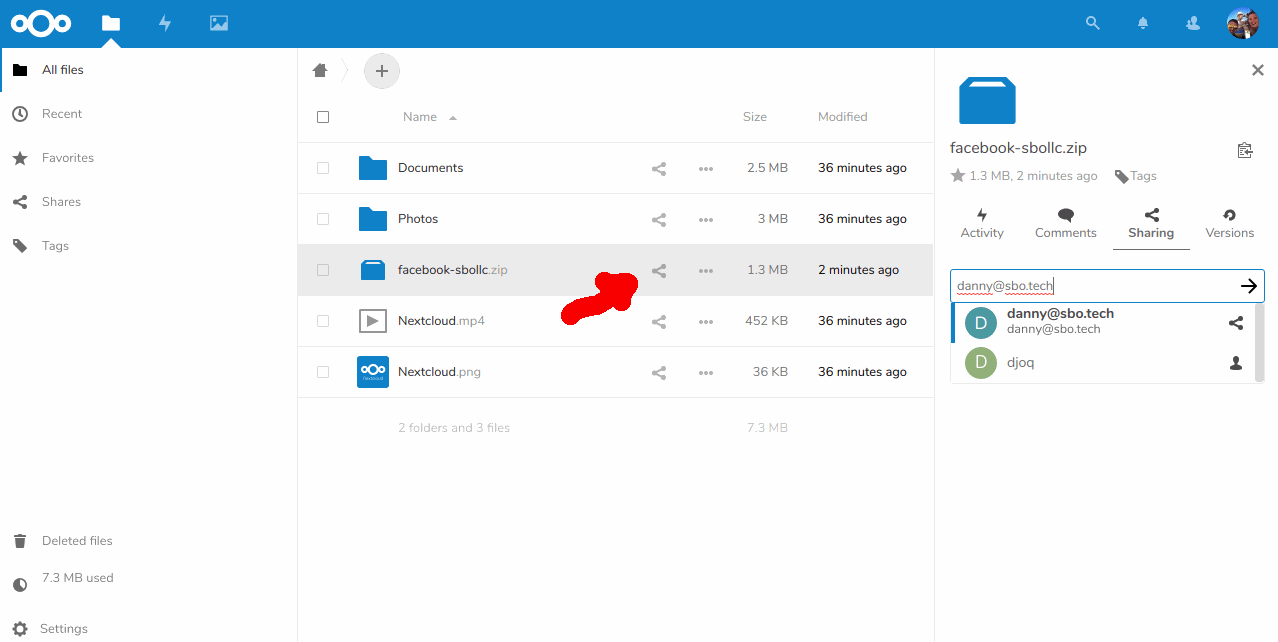This screenshot has height=642, width=1278.
Task: Toggle the Name column sort arrow
Action: point(451,117)
